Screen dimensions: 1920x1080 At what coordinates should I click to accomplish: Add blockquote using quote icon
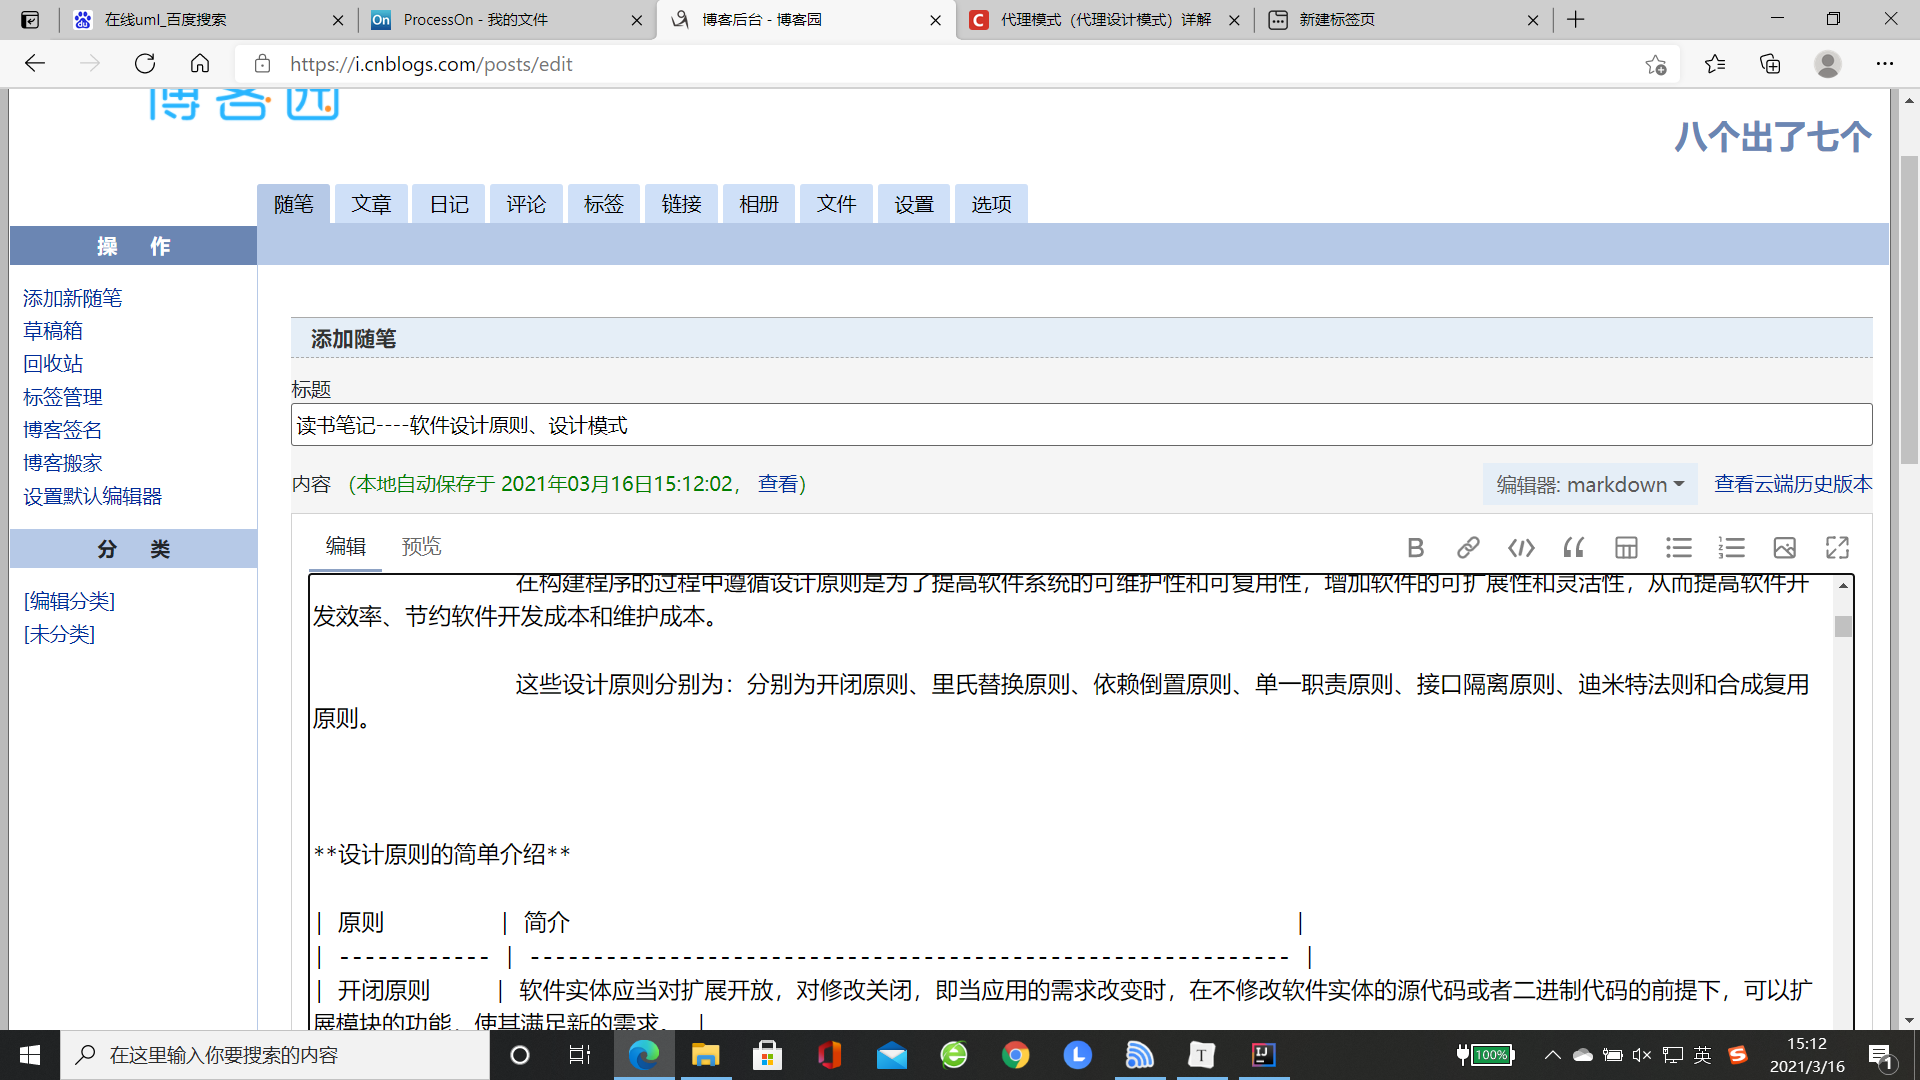click(x=1573, y=547)
